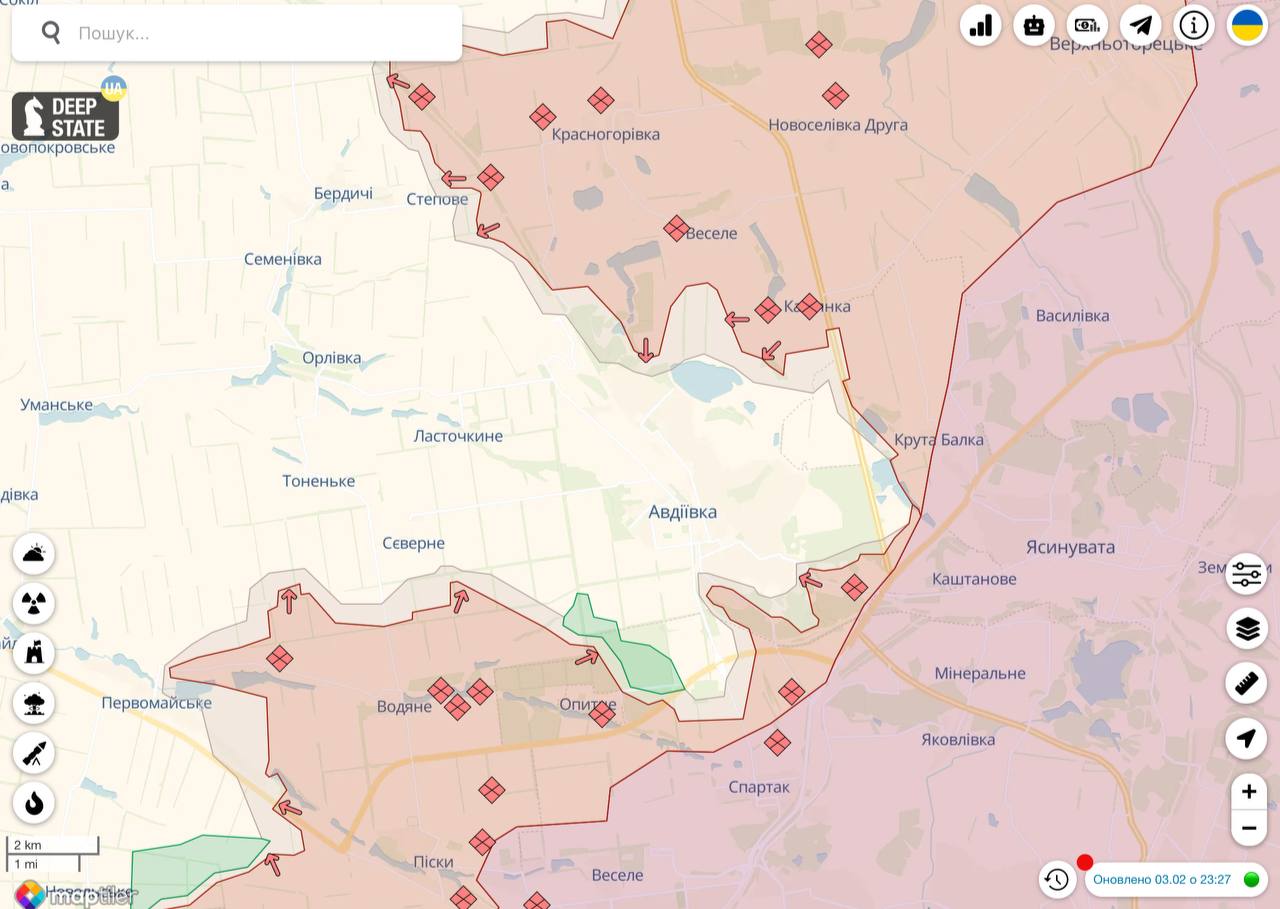Viewport: 1280px width, 909px height.
Task: Toggle the weather overlay cloud icon
Action: [x=34, y=554]
